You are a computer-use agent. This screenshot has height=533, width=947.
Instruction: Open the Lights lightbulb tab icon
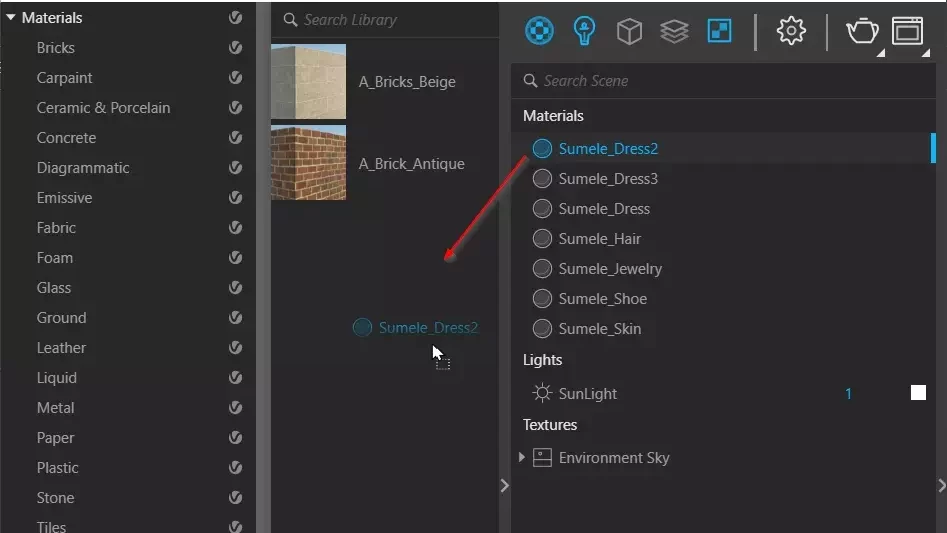click(x=584, y=30)
